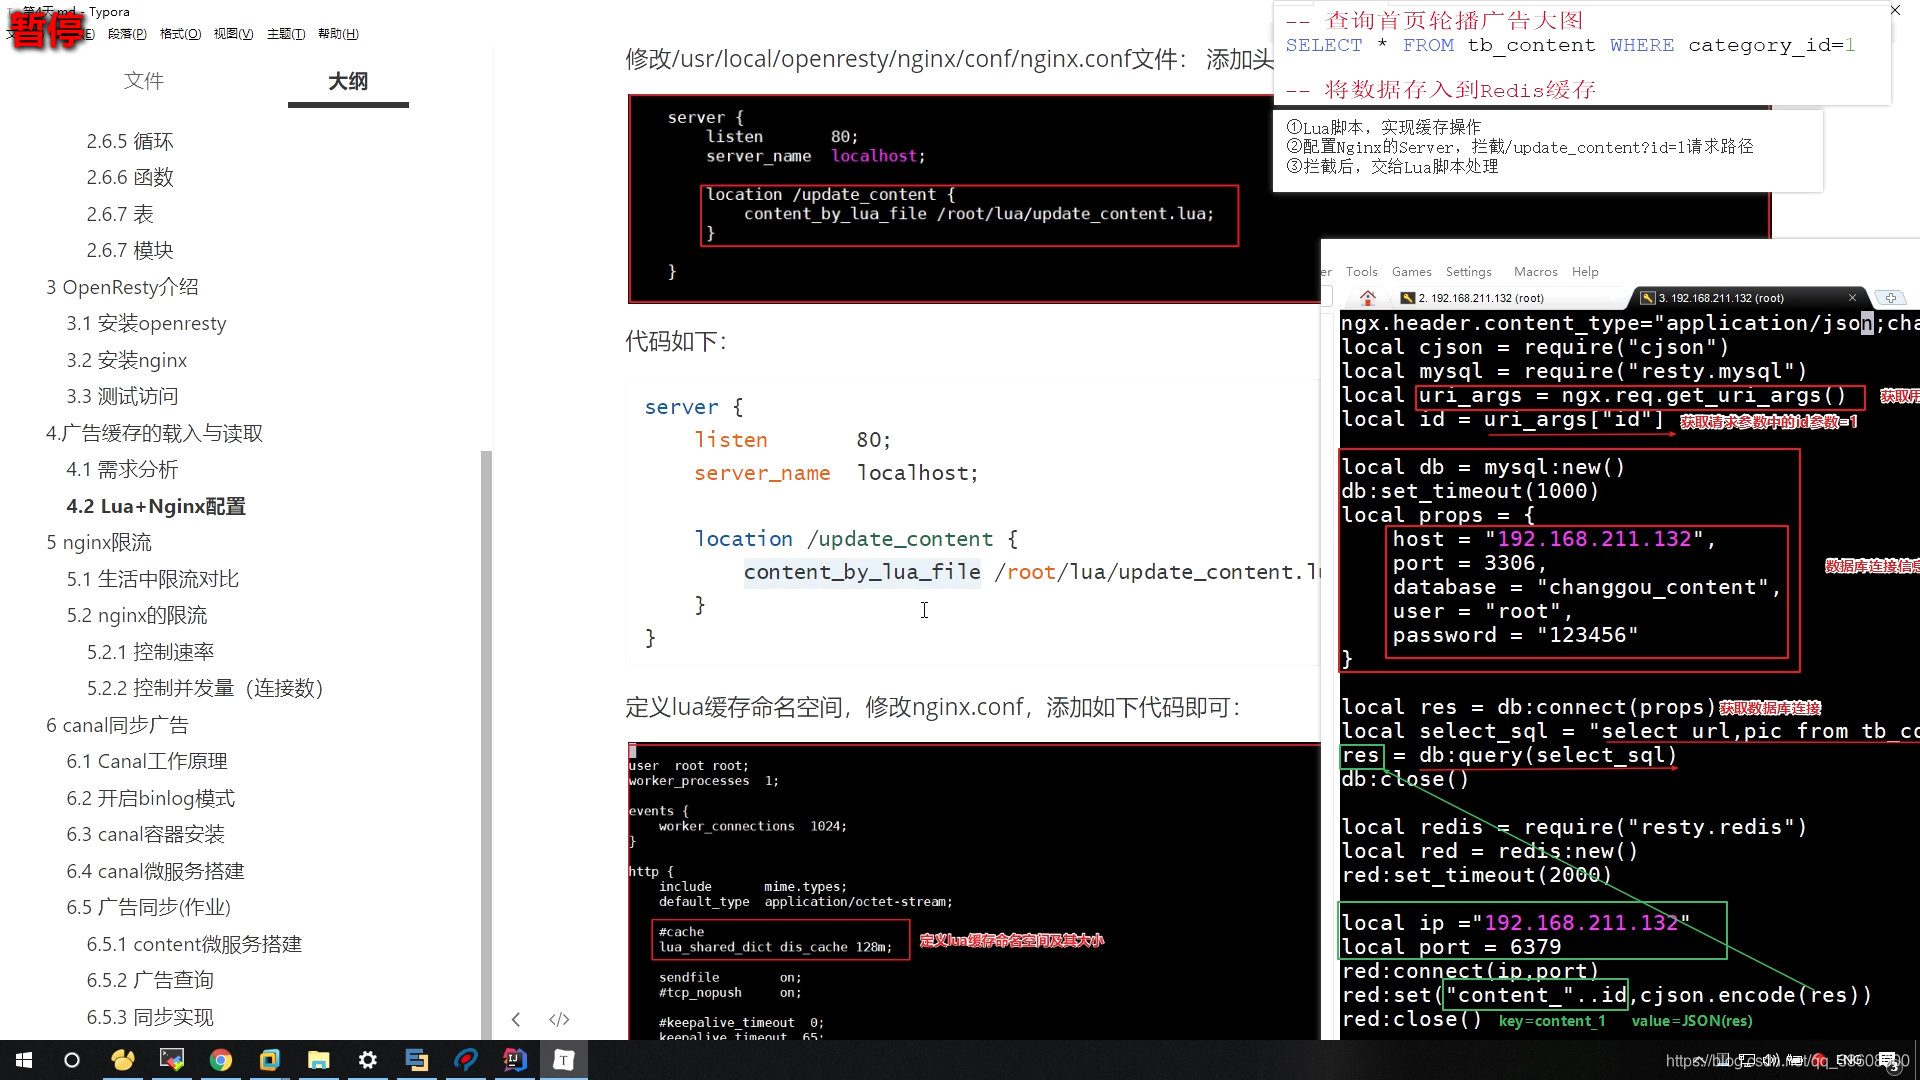Go to section 3 OpenResty介绍
The width and height of the screenshot is (1920, 1080).
pos(122,287)
